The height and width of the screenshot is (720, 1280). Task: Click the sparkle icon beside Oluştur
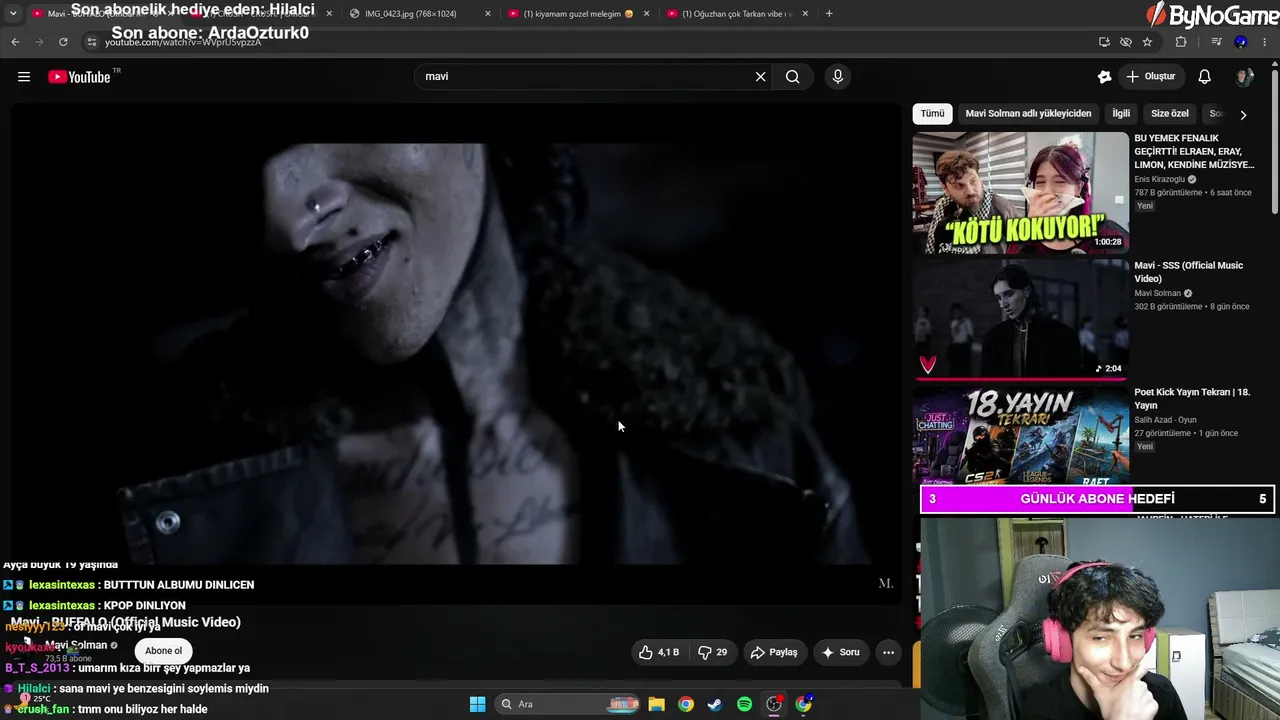point(1105,77)
